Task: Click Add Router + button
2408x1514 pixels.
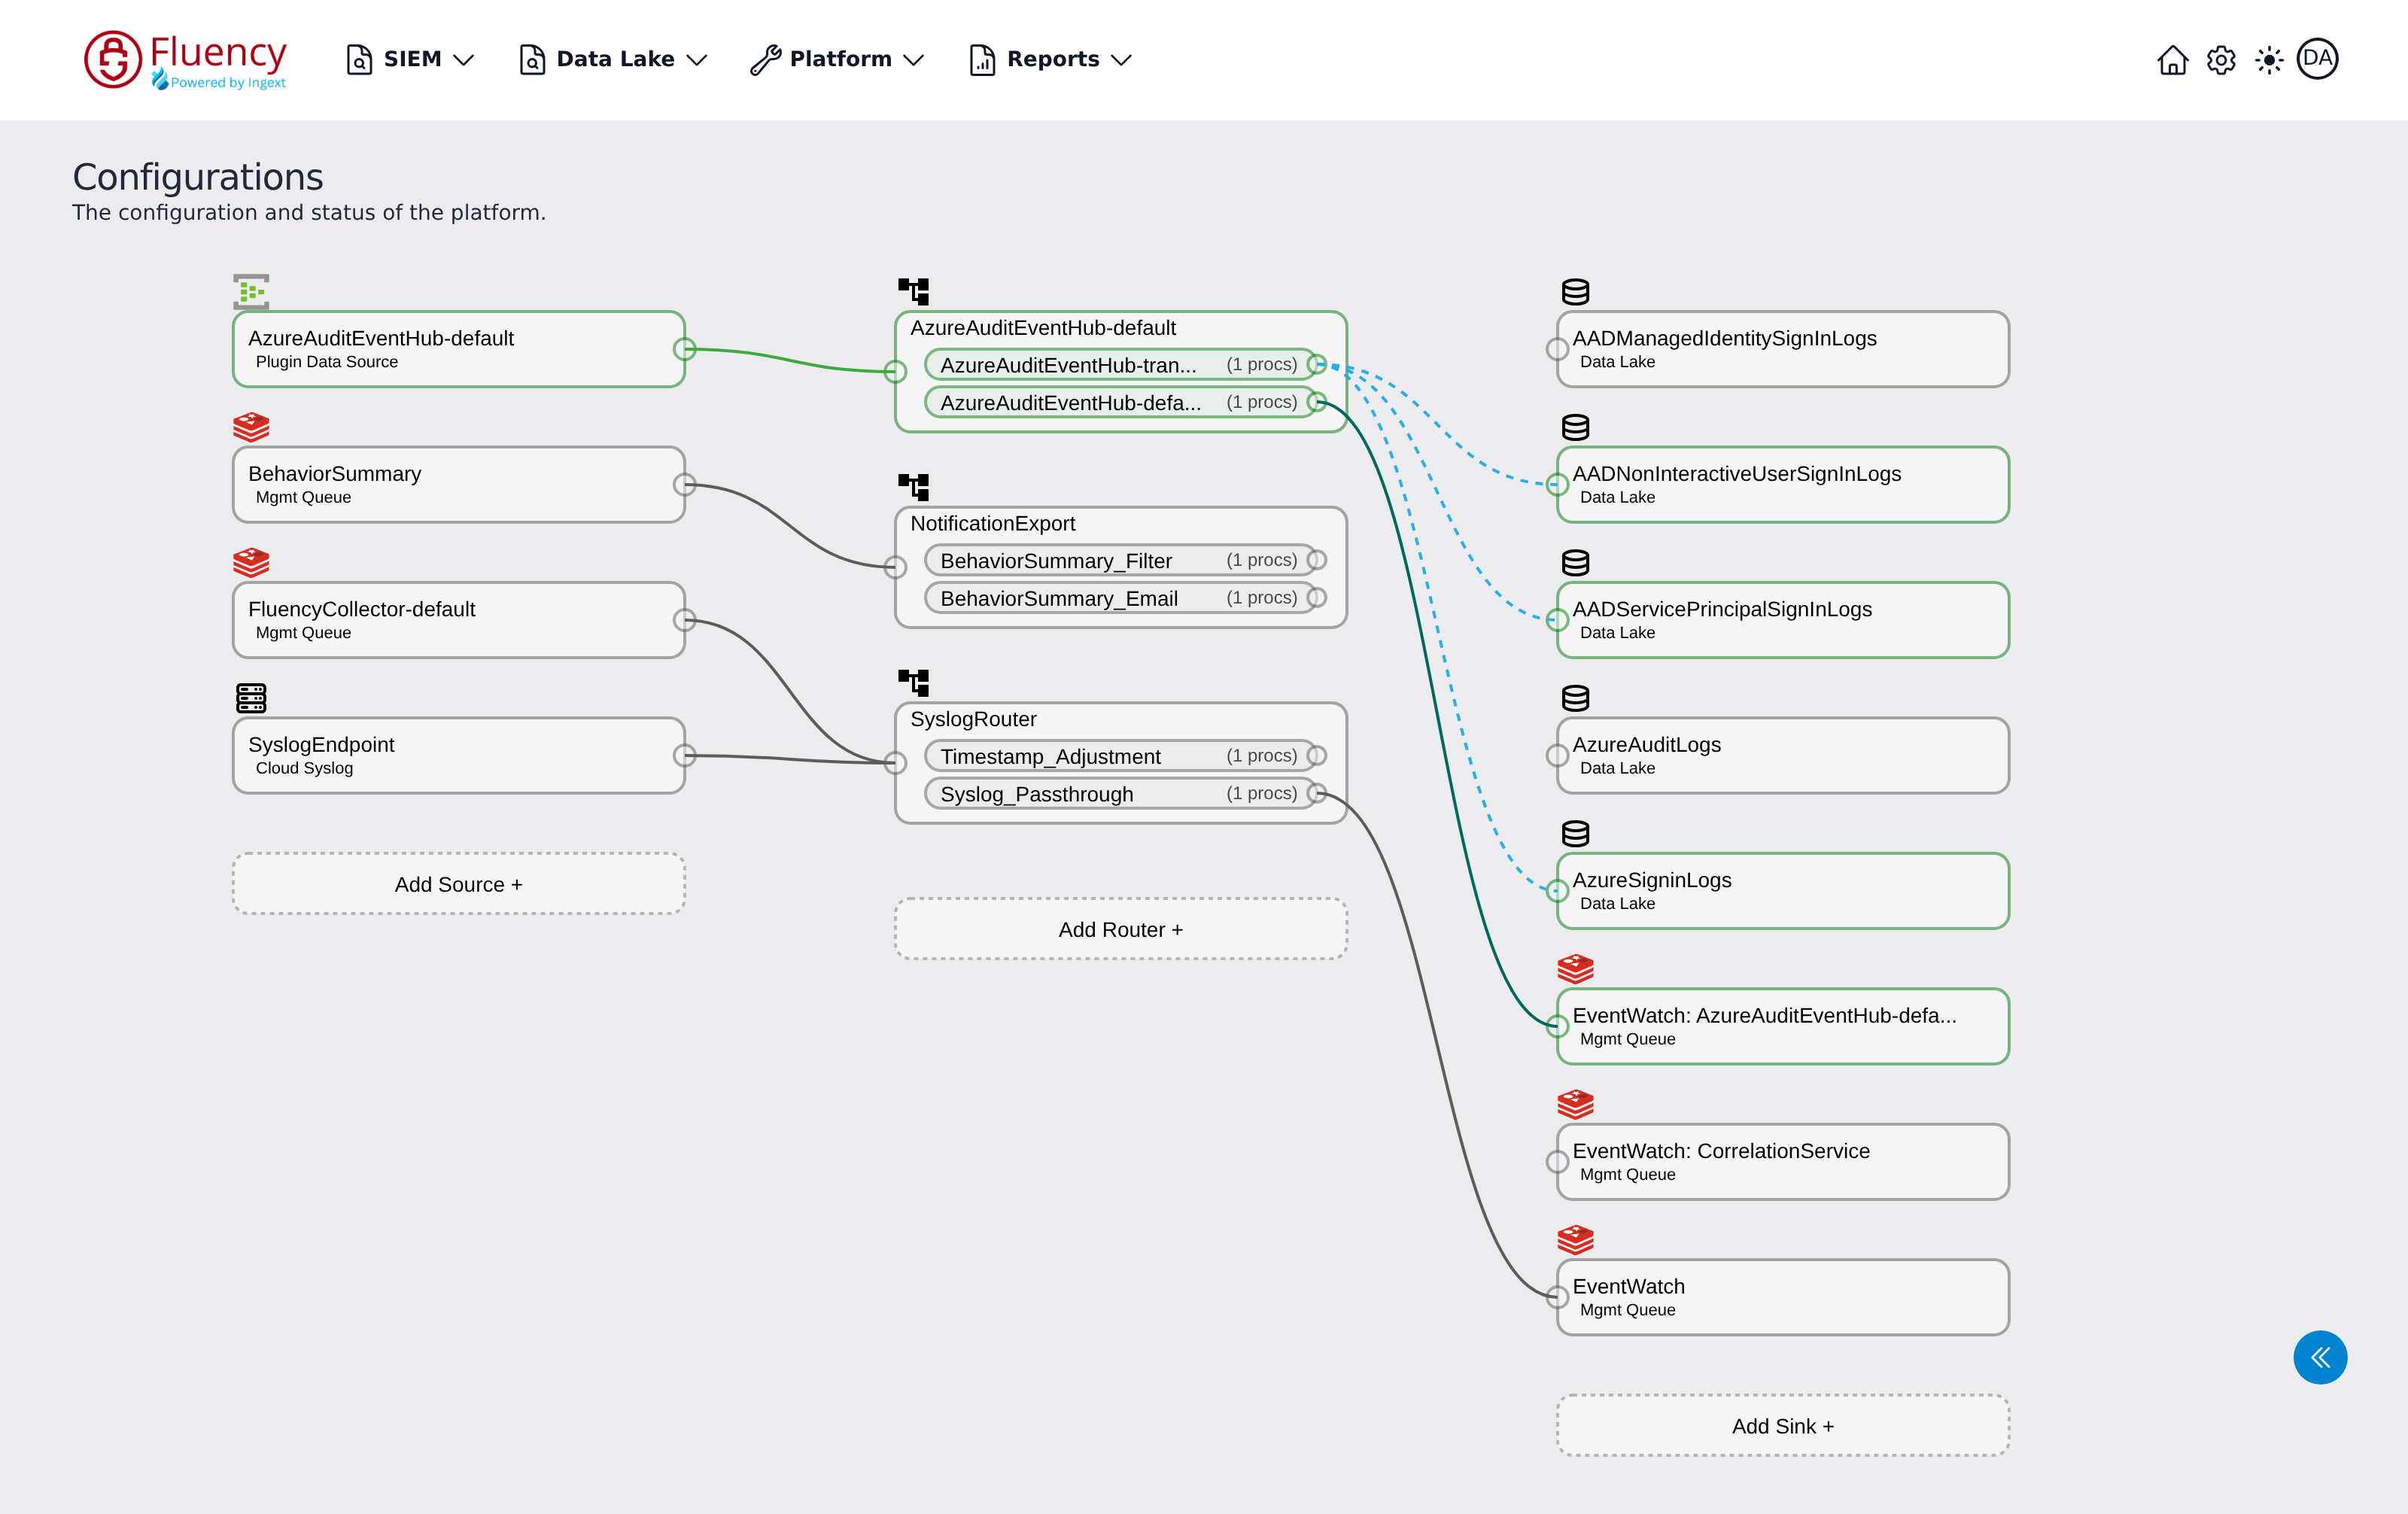Action: (1121, 929)
